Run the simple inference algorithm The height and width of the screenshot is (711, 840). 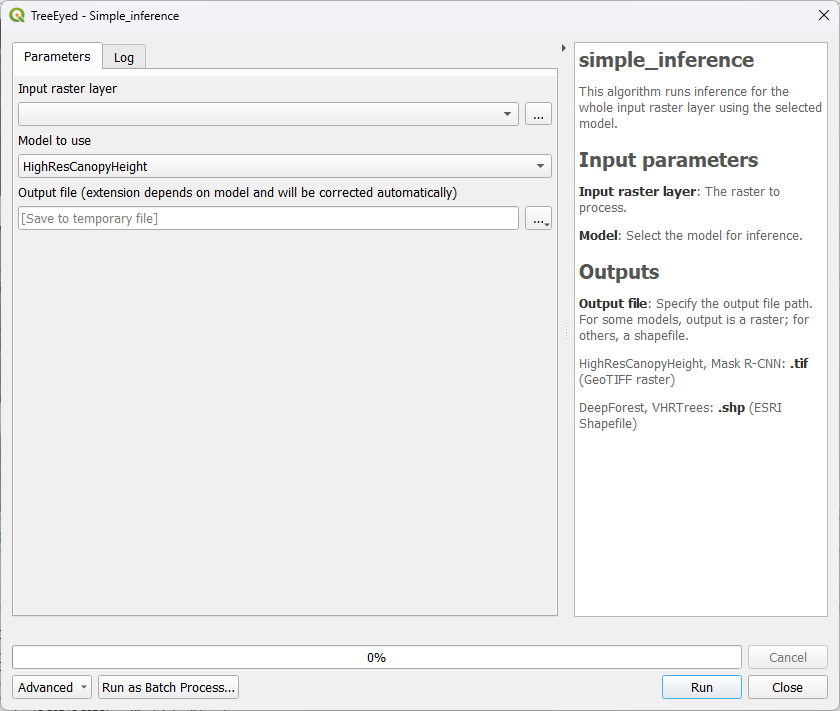[702, 687]
